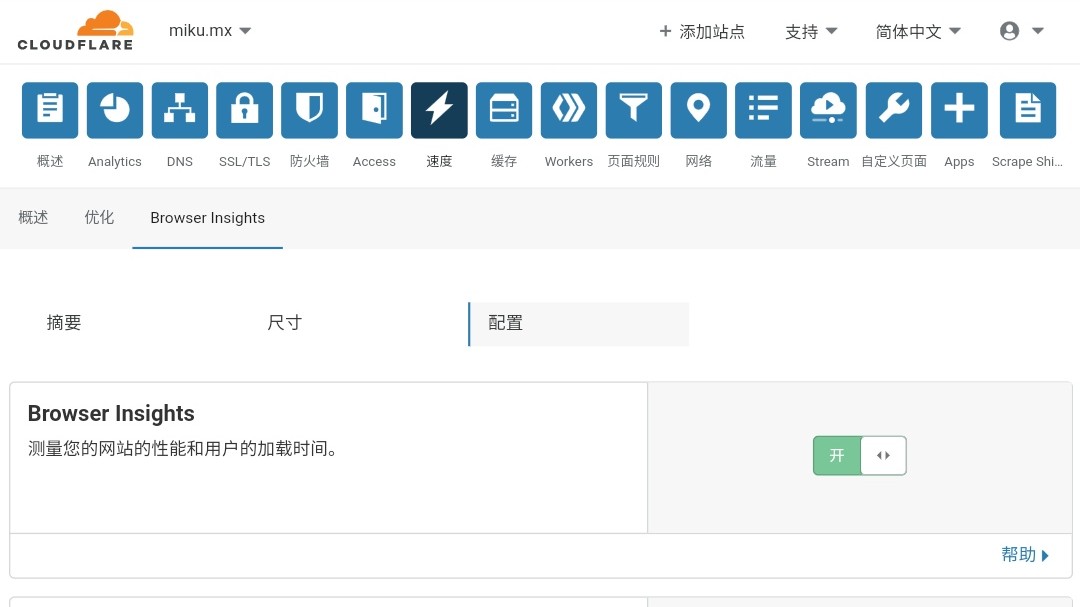
Task: Click 添加站点 add site button
Action: (702, 32)
